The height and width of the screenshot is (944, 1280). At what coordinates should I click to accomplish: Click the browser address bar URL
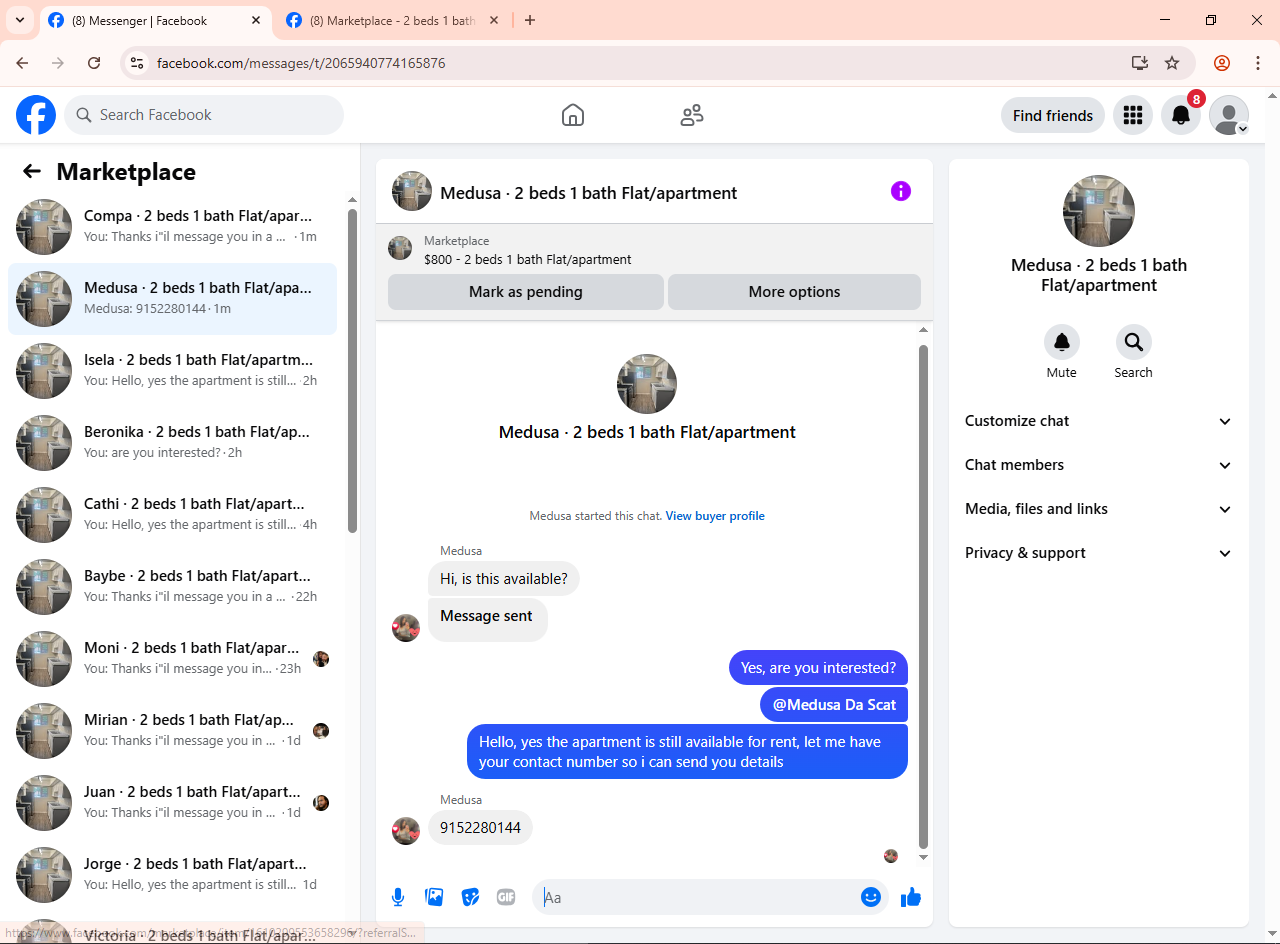point(301,63)
